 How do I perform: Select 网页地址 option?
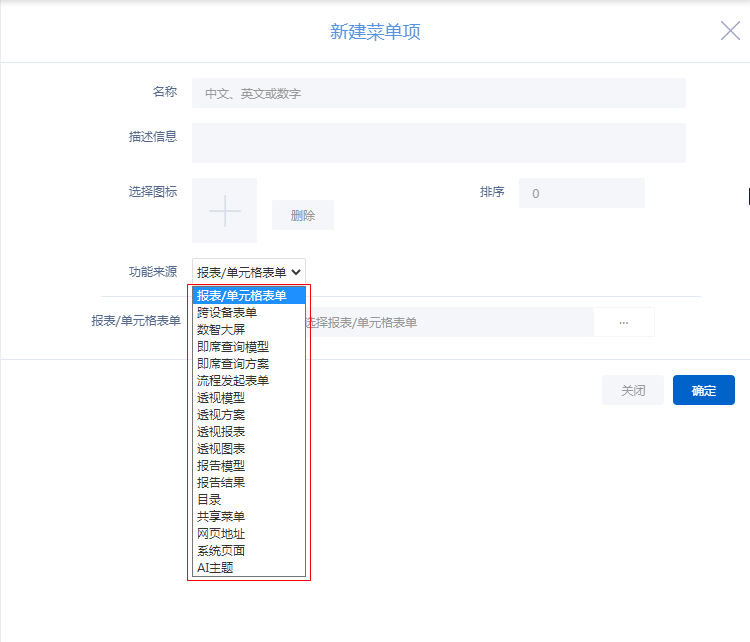221,533
